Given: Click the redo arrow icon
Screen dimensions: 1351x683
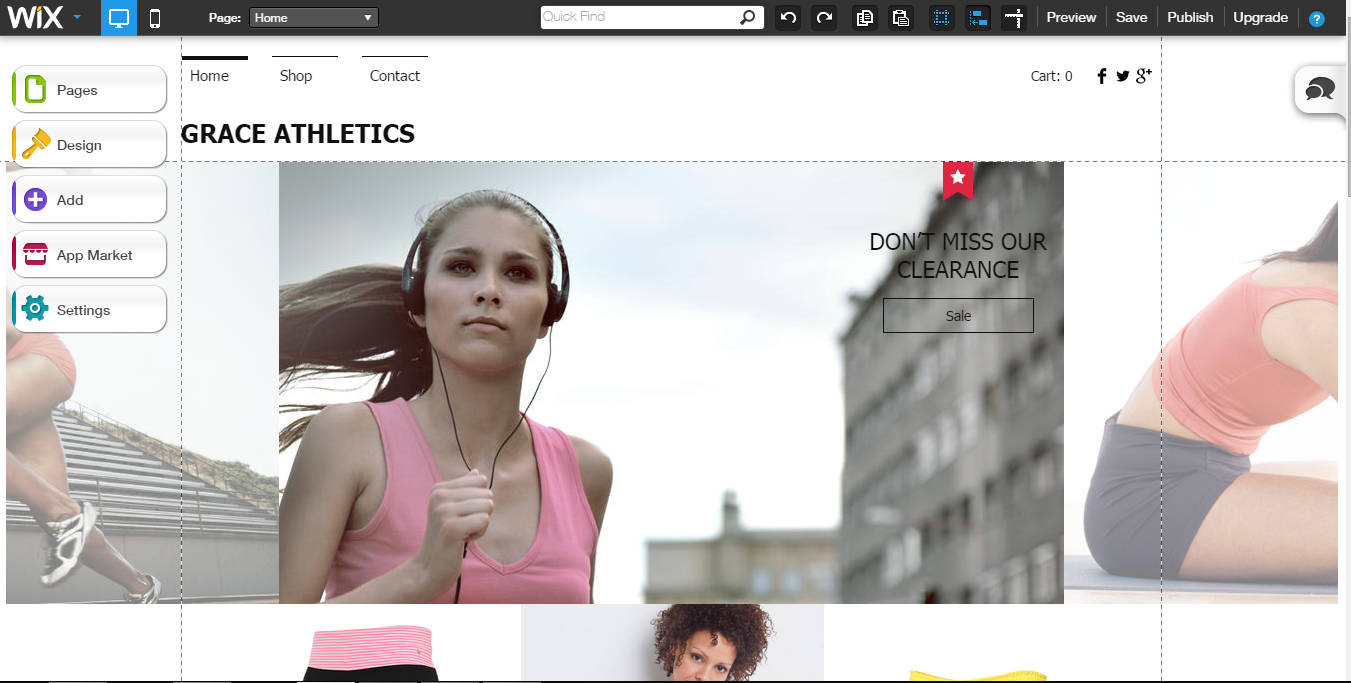Looking at the screenshot, I should click(824, 18).
